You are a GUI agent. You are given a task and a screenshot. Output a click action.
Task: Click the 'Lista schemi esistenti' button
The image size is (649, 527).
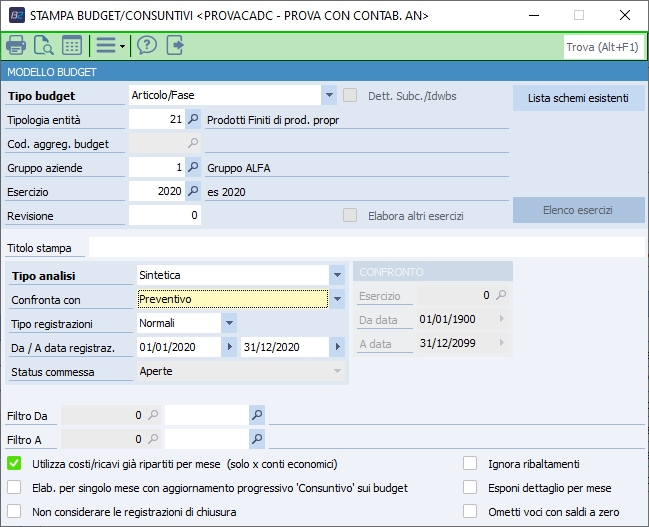(578, 98)
